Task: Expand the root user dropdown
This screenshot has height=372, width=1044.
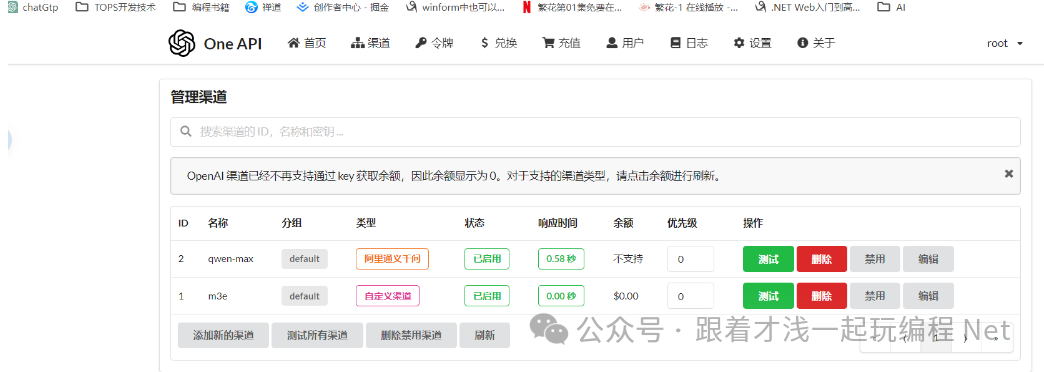Action: click(x=1005, y=43)
